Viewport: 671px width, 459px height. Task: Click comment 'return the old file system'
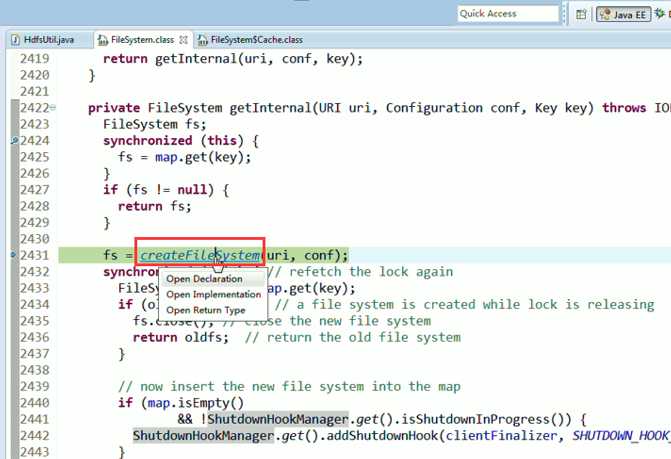click(x=364, y=338)
